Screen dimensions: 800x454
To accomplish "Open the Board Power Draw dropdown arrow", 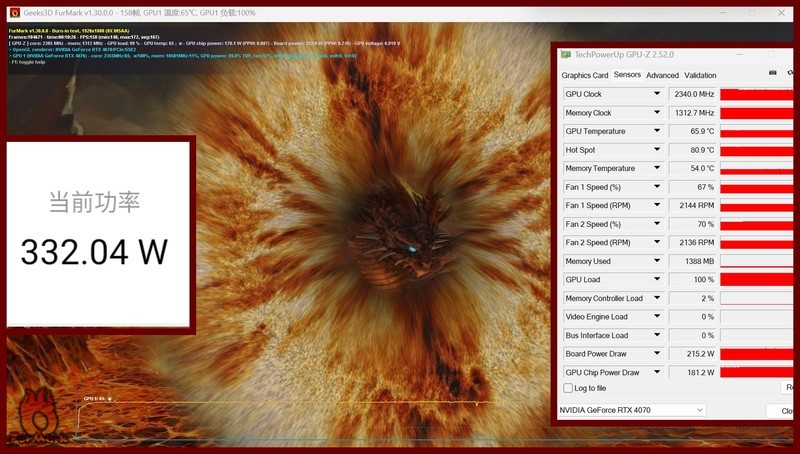I will coord(657,354).
